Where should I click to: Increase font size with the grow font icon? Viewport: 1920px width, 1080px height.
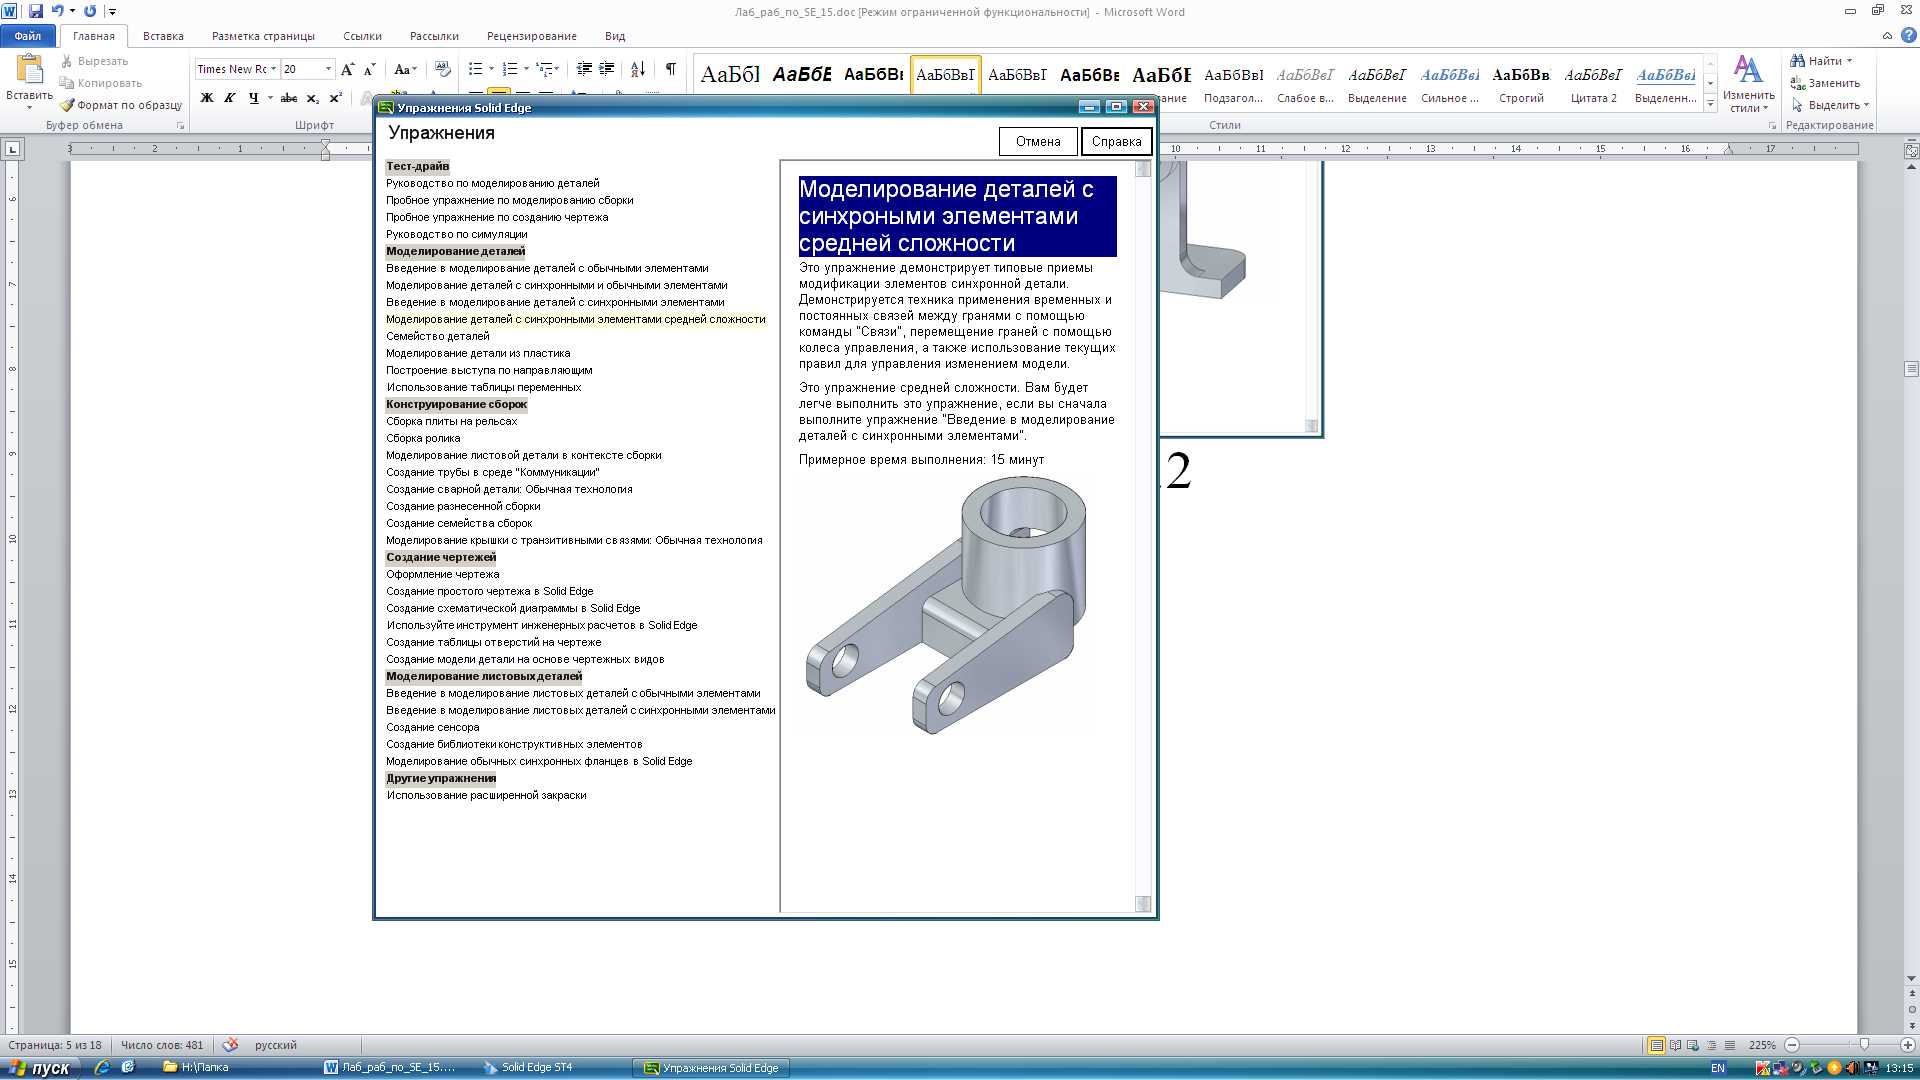point(347,69)
